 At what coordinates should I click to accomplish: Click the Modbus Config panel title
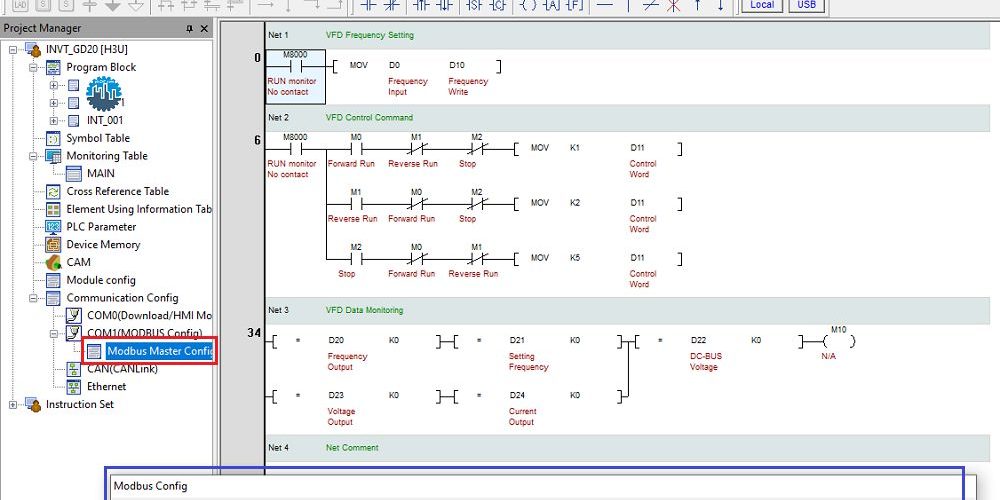(x=151, y=486)
